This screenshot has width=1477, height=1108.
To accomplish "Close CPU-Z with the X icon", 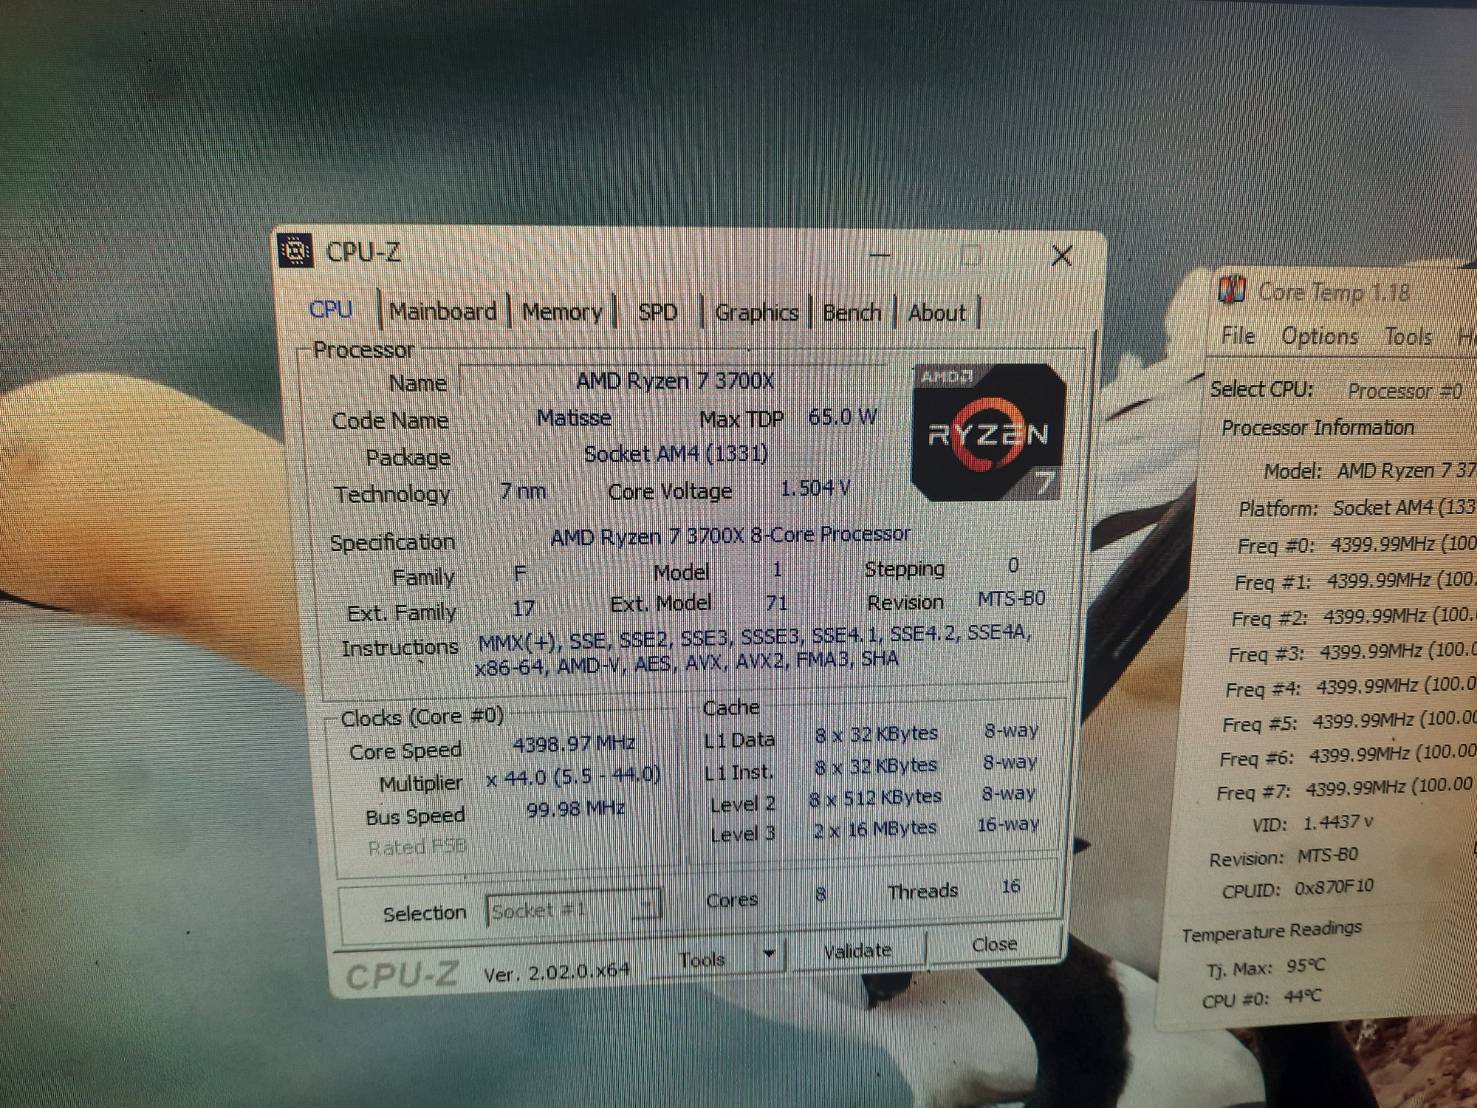I will [x=1062, y=257].
